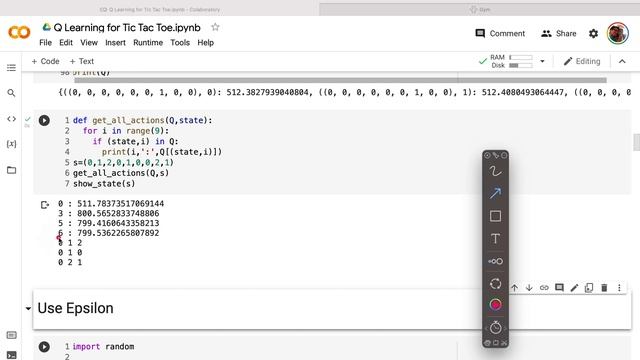Screen dimensions: 640x360
Task: Click the Colab CO logo
Action: coord(19,32)
